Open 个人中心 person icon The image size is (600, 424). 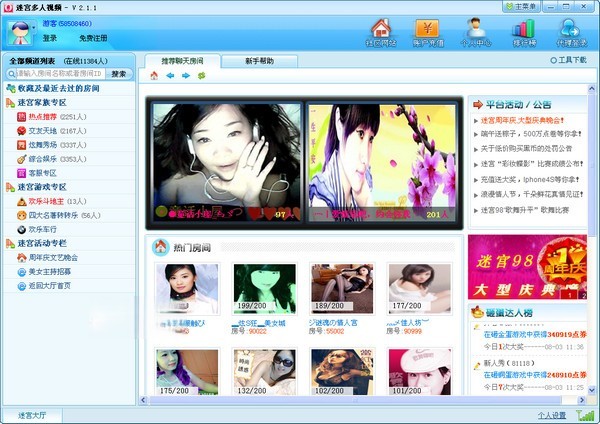pos(475,29)
